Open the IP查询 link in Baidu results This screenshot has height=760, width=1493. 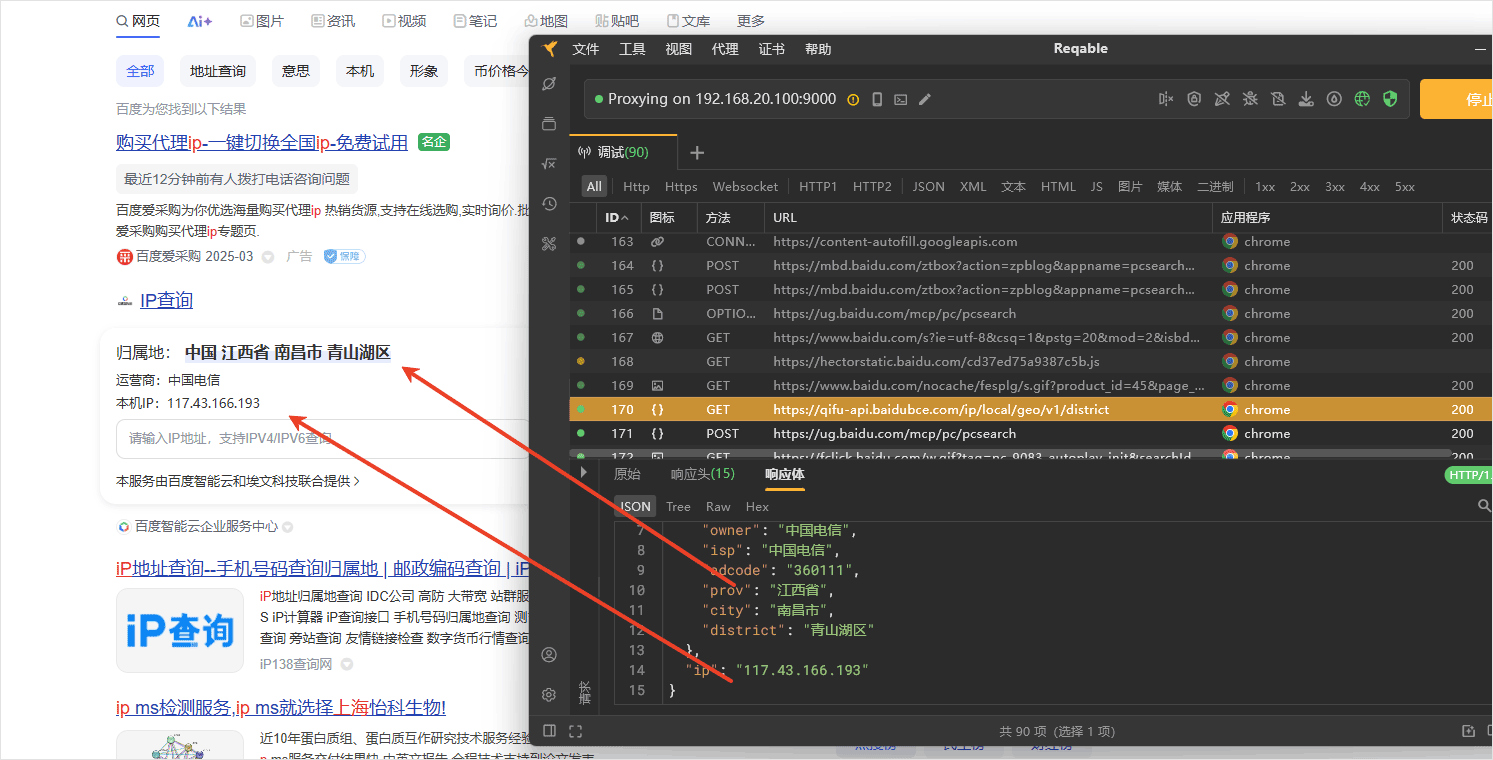pos(166,300)
